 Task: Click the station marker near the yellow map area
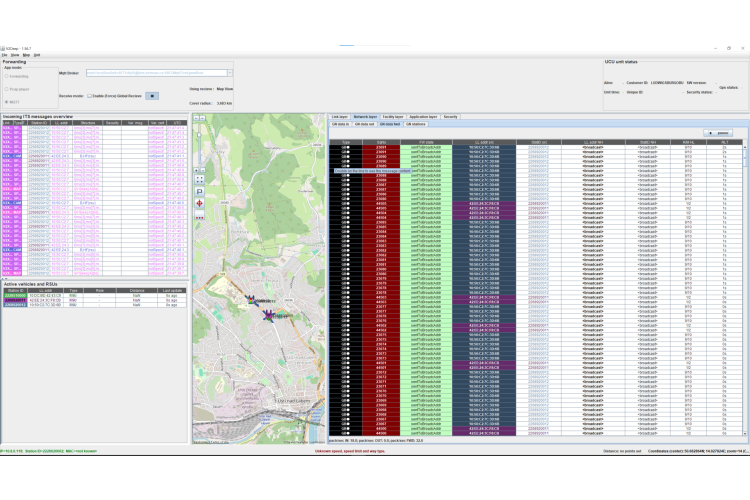pyautogui.click(x=251, y=300)
